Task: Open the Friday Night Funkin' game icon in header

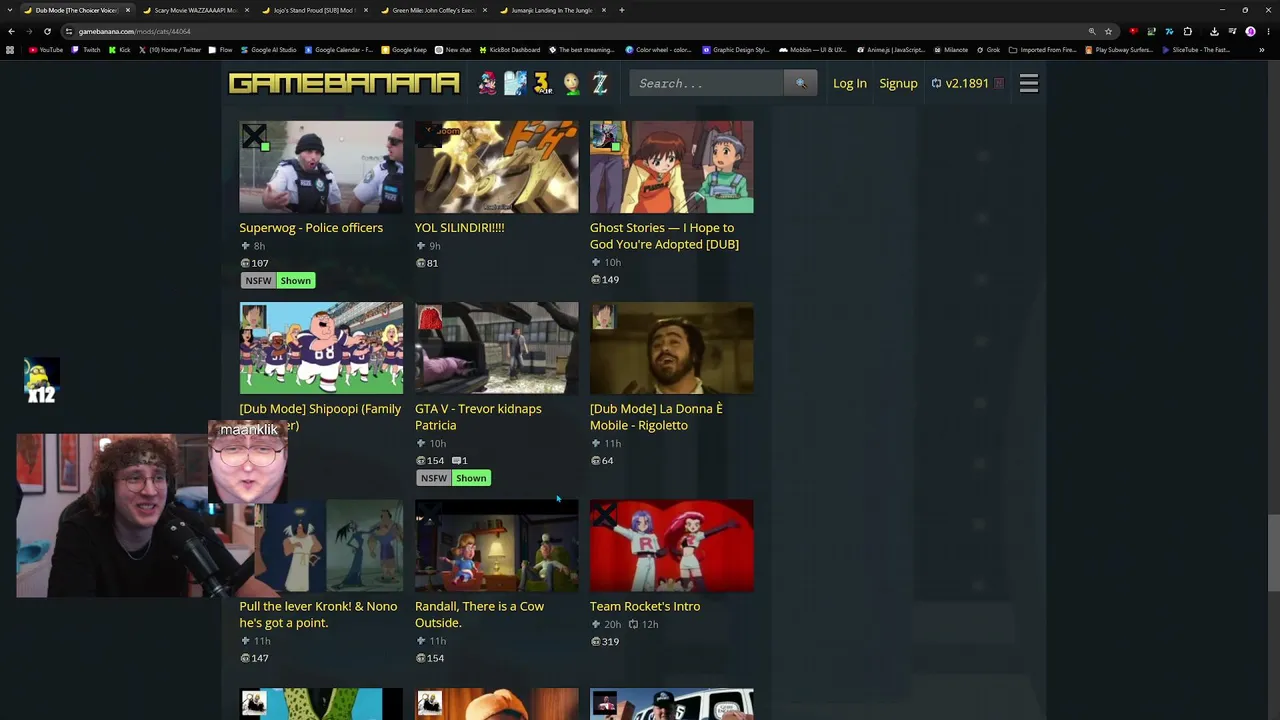Action: tap(487, 83)
